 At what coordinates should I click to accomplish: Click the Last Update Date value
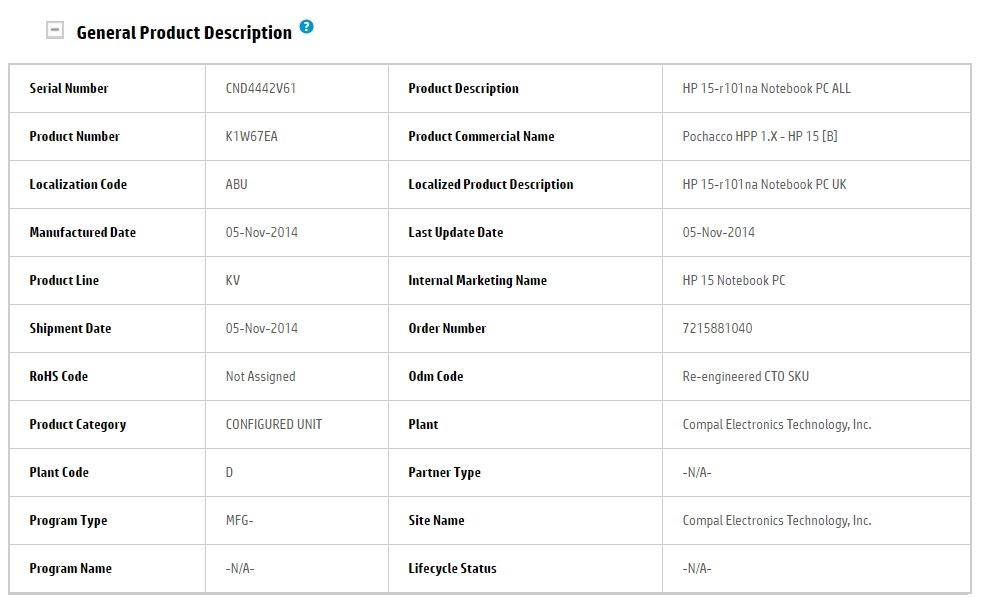(719, 232)
